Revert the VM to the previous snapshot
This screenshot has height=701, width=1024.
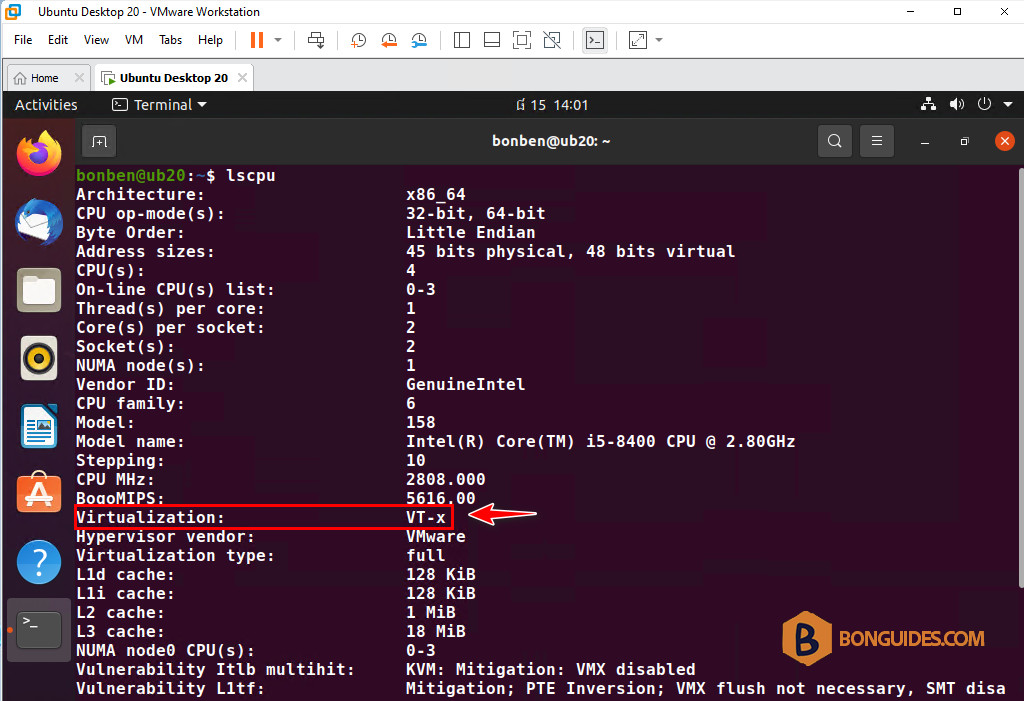click(389, 41)
